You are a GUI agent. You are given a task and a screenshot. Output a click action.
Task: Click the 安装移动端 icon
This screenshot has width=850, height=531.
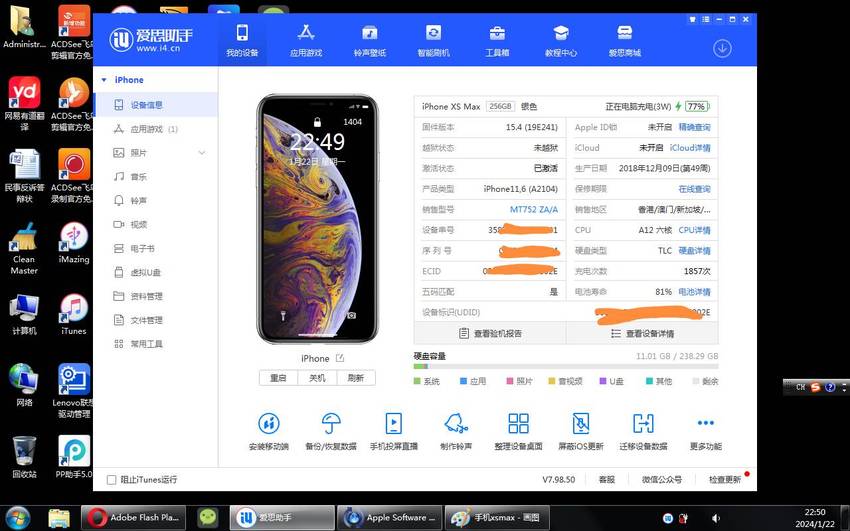pos(269,423)
